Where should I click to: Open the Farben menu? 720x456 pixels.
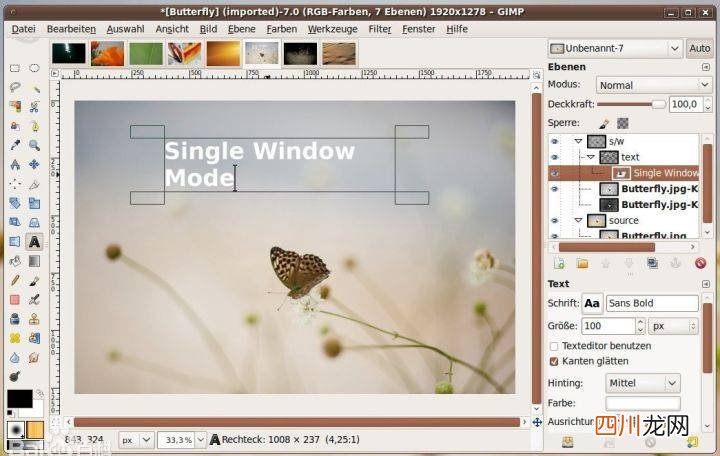click(x=281, y=29)
